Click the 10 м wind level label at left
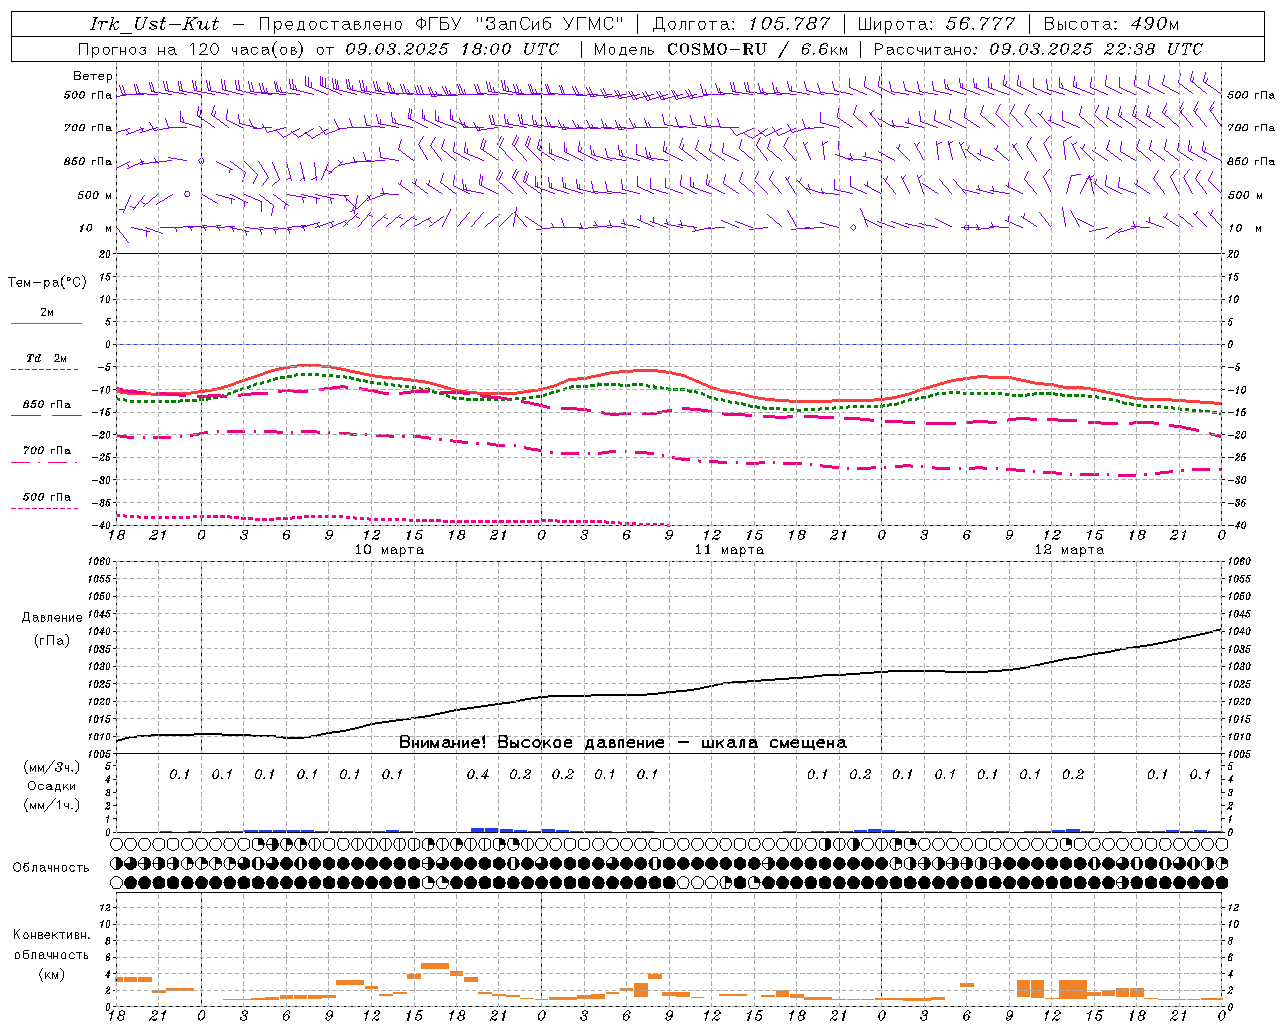This screenshot has height=1024, width=1280. (x=96, y=228)
